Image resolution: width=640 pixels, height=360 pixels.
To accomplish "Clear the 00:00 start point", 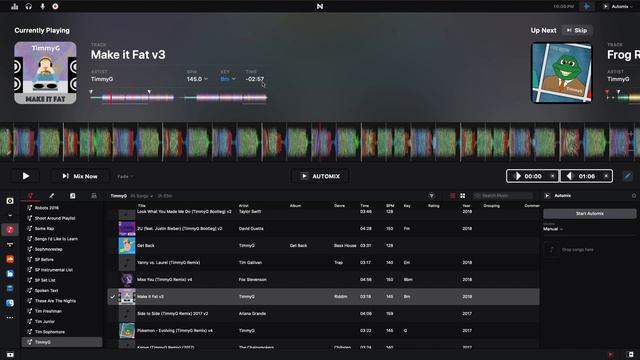I will [x=553, y=176].
